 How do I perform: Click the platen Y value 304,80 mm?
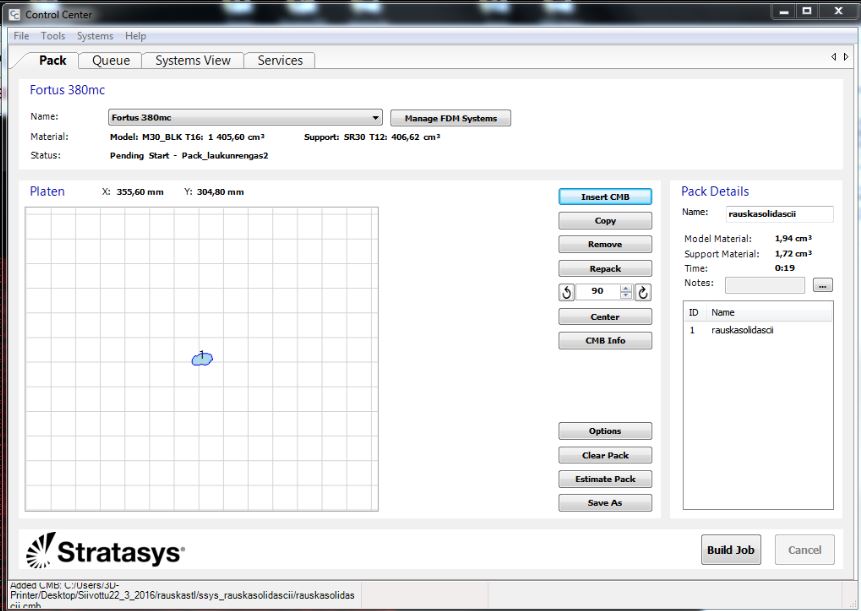220,192
